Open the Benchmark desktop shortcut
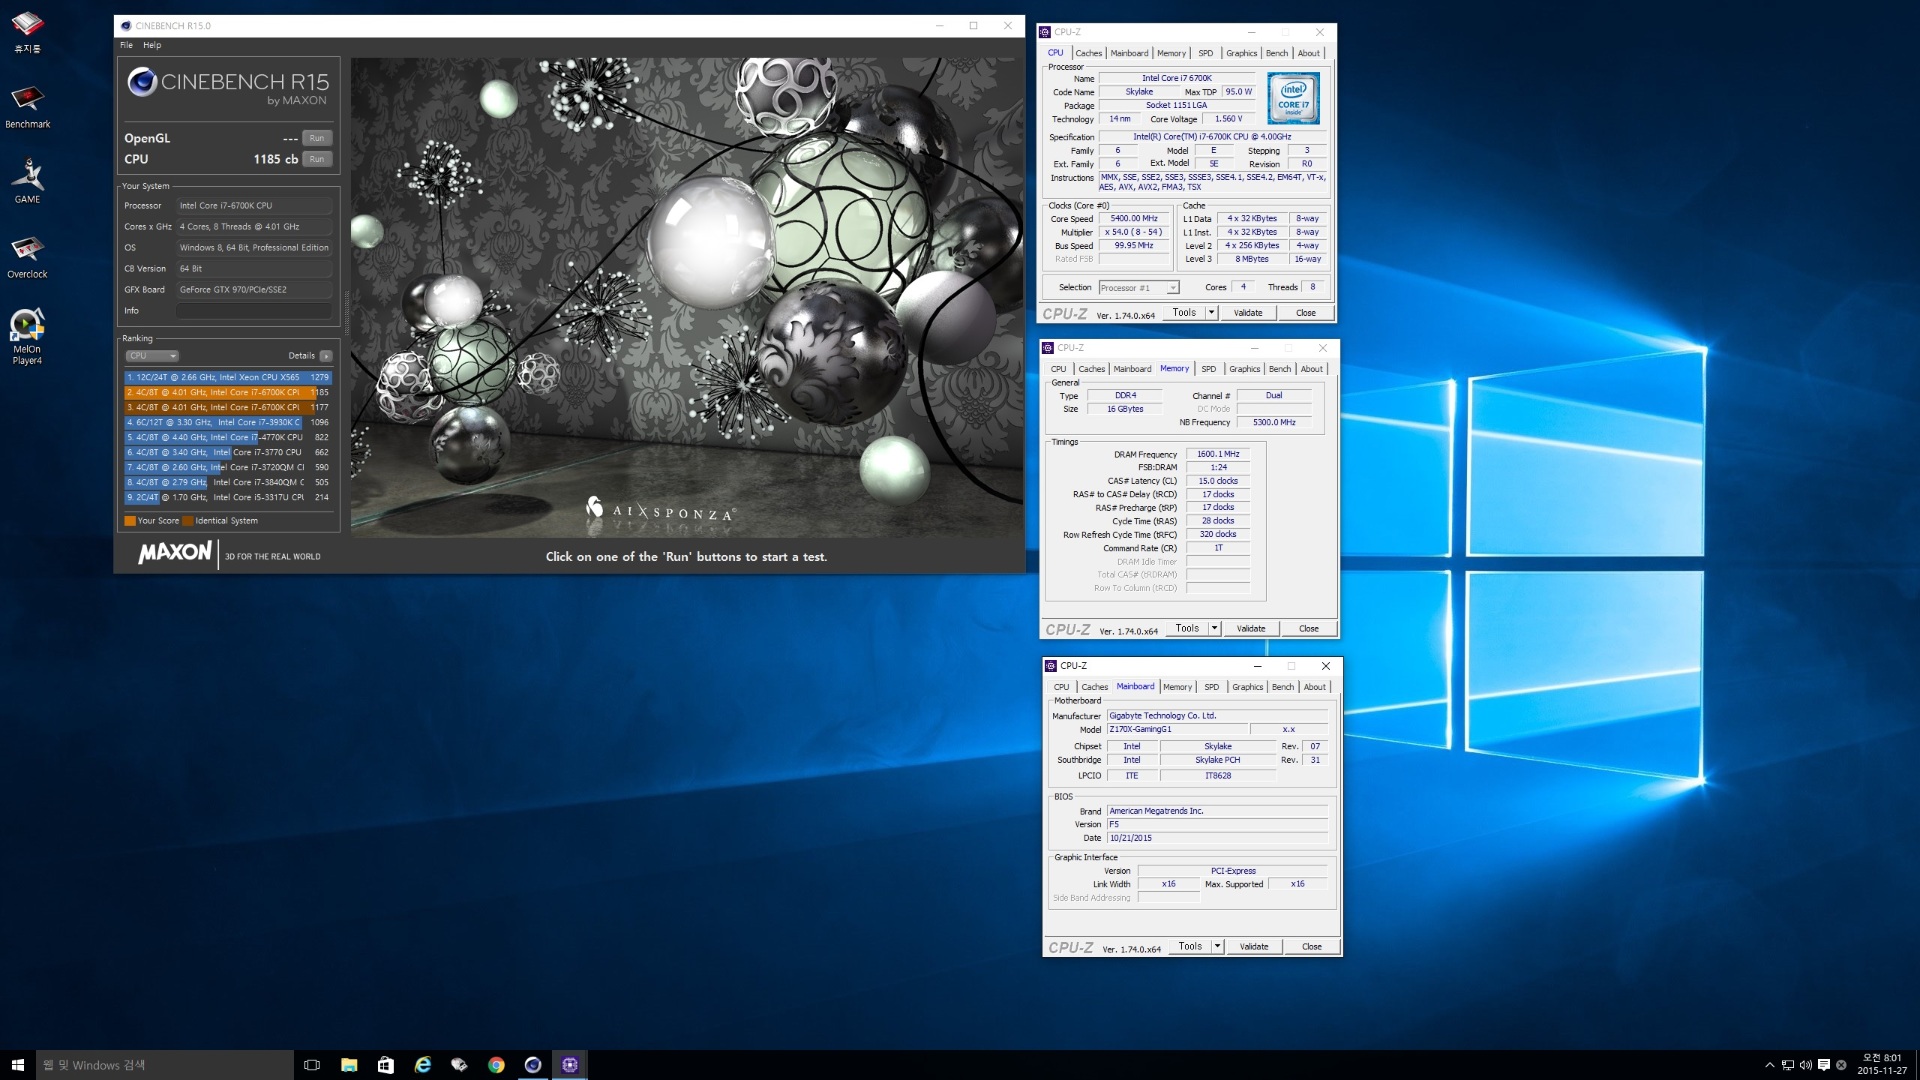The height and width of the screenshot is (1080, 1920). [27, 106]
